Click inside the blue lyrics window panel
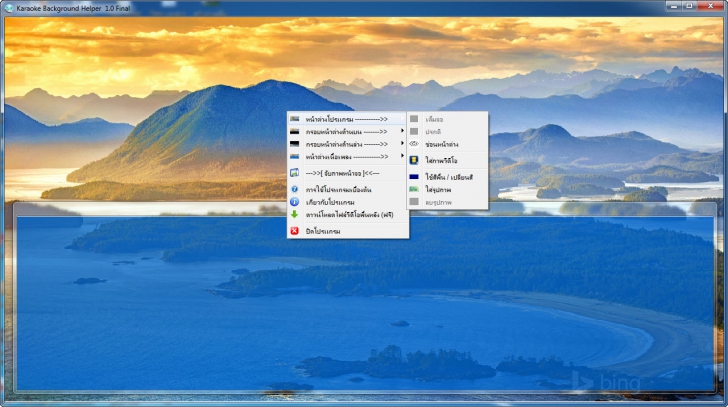 pos(365,304)
